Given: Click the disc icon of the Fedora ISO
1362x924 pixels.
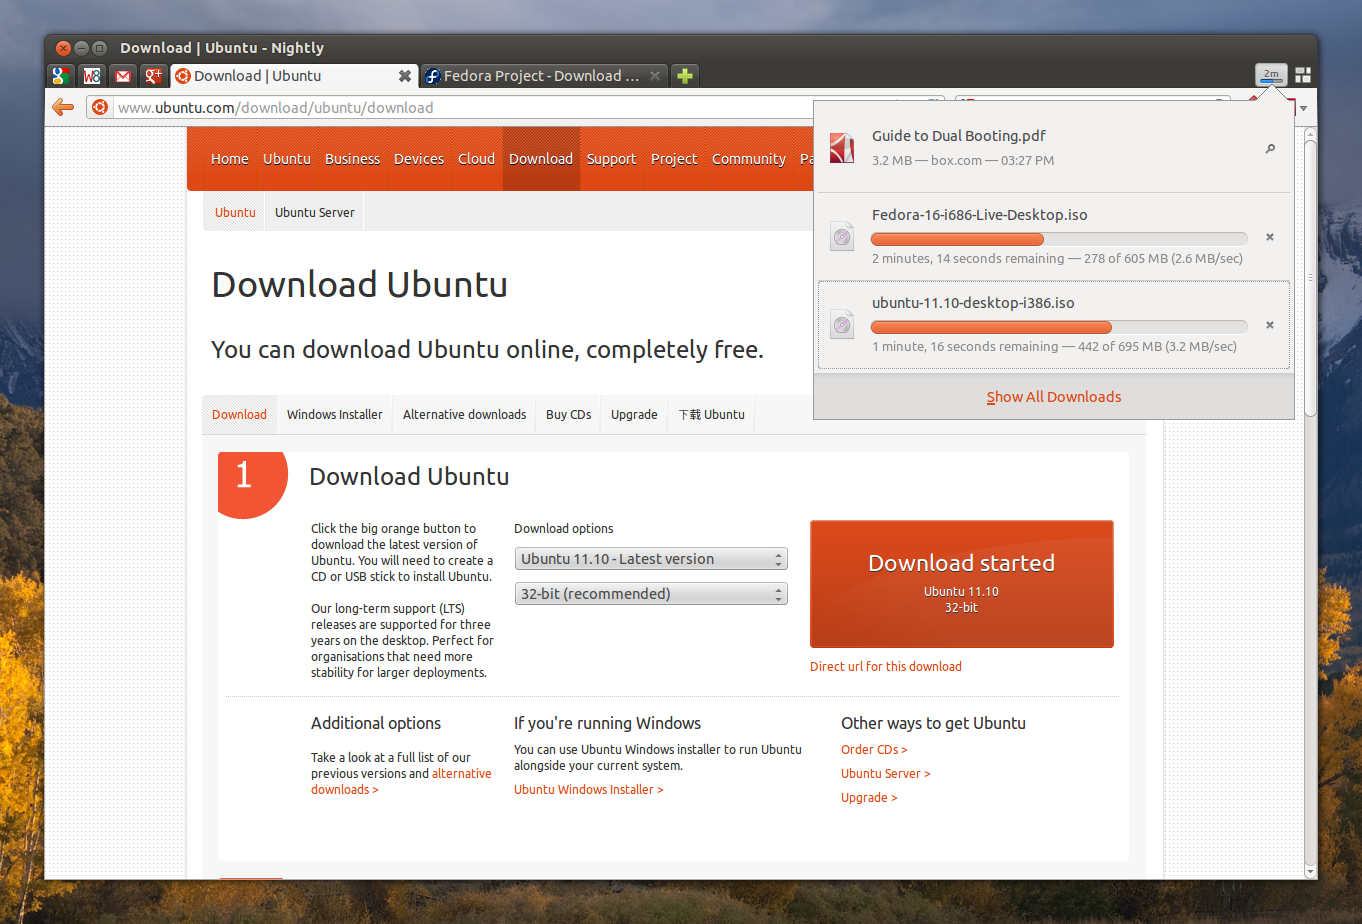Looking at the screenshot, I should (x=842, y=237).
